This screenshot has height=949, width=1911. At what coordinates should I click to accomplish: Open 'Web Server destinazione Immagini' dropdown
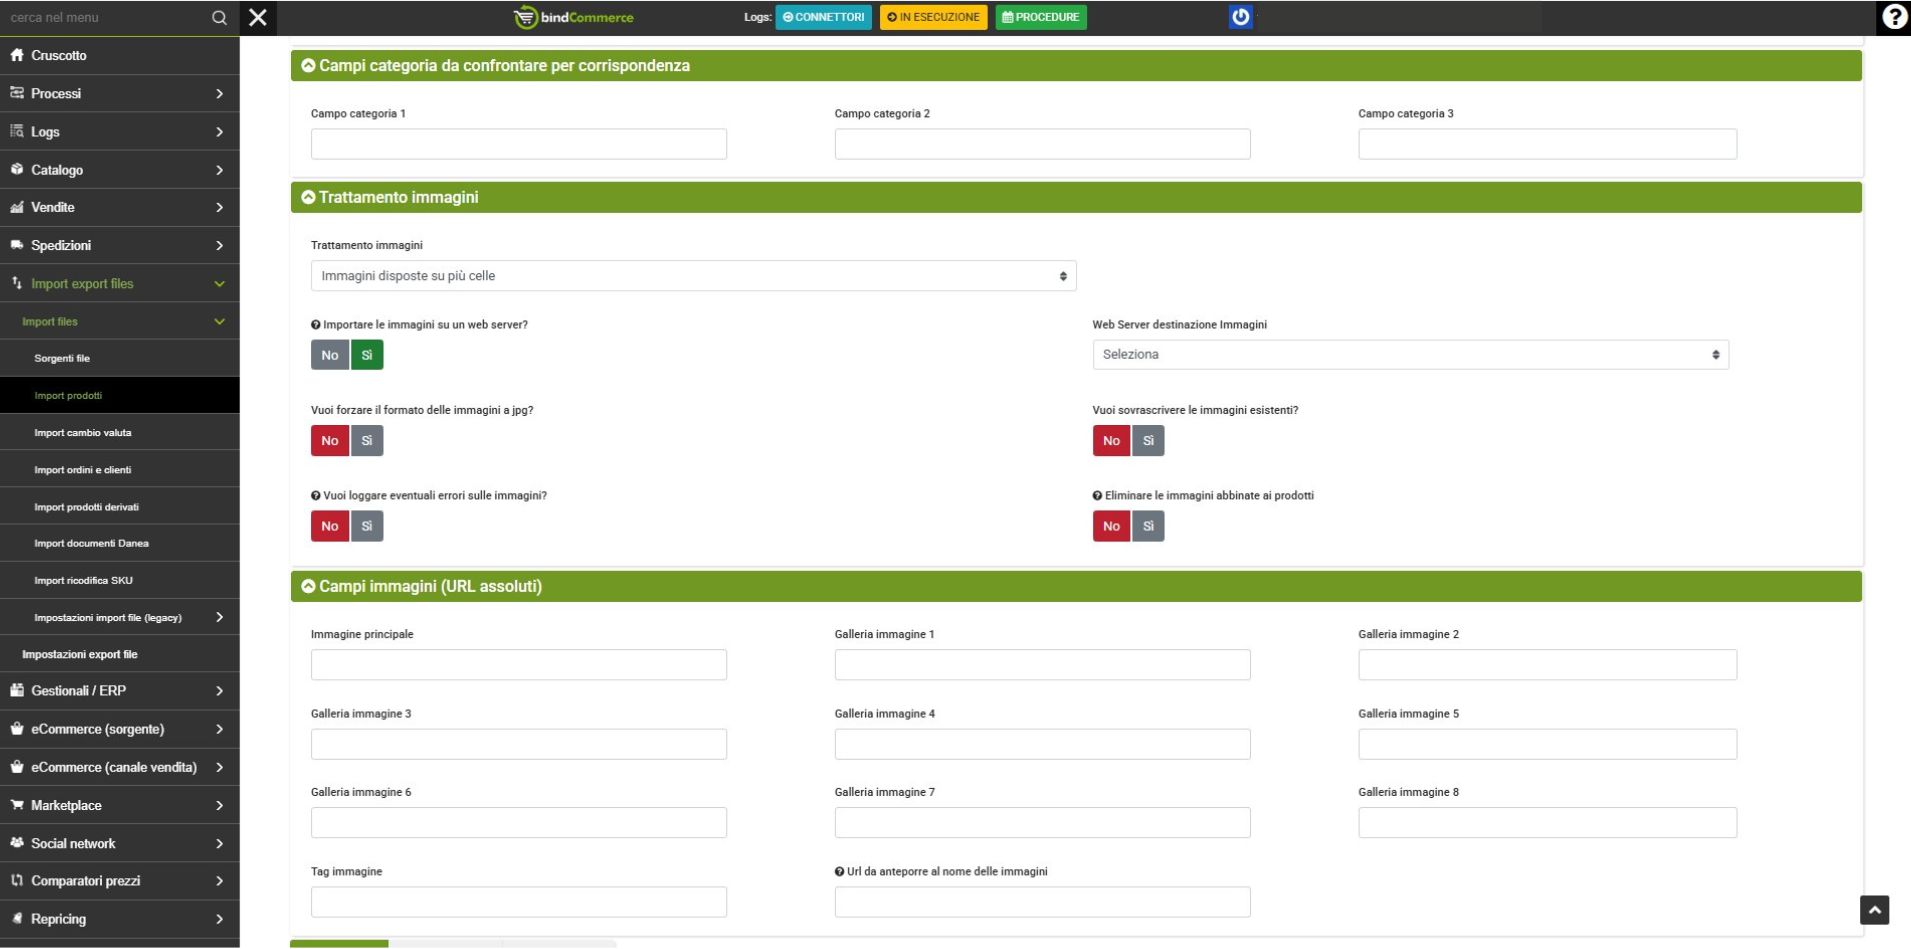pyautogui.click(x=1410, y=355)
